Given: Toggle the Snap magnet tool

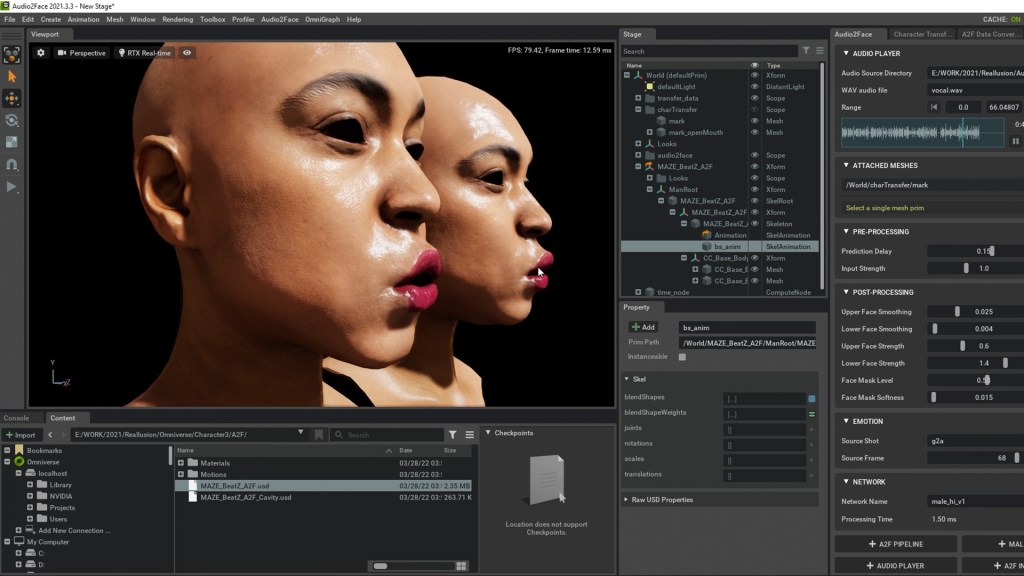Looking at the screenshot, I should tap(12, 164).
